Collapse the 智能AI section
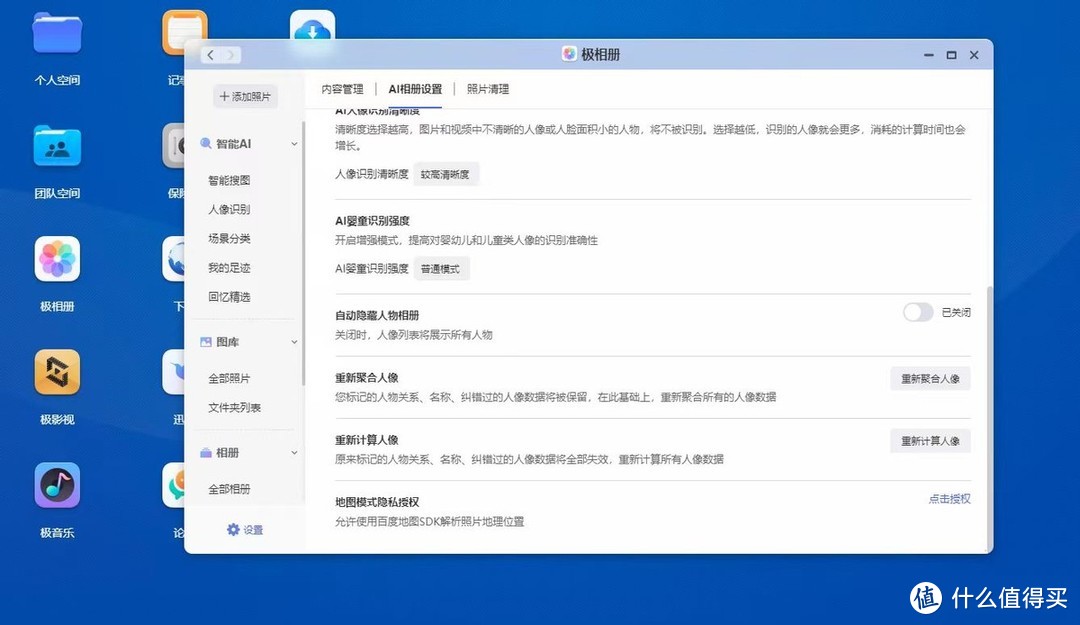The image size is (1080, 625). 293,143
